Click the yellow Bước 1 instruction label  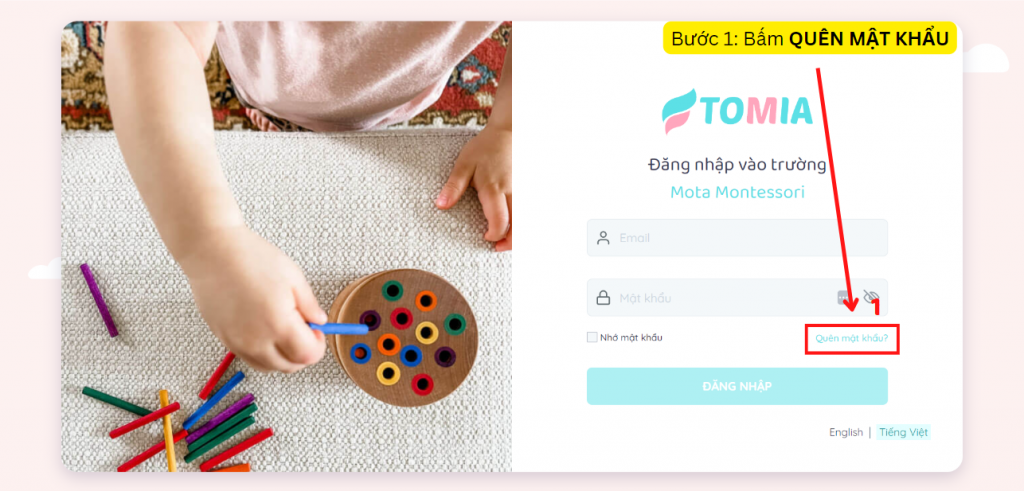[810, 39]
